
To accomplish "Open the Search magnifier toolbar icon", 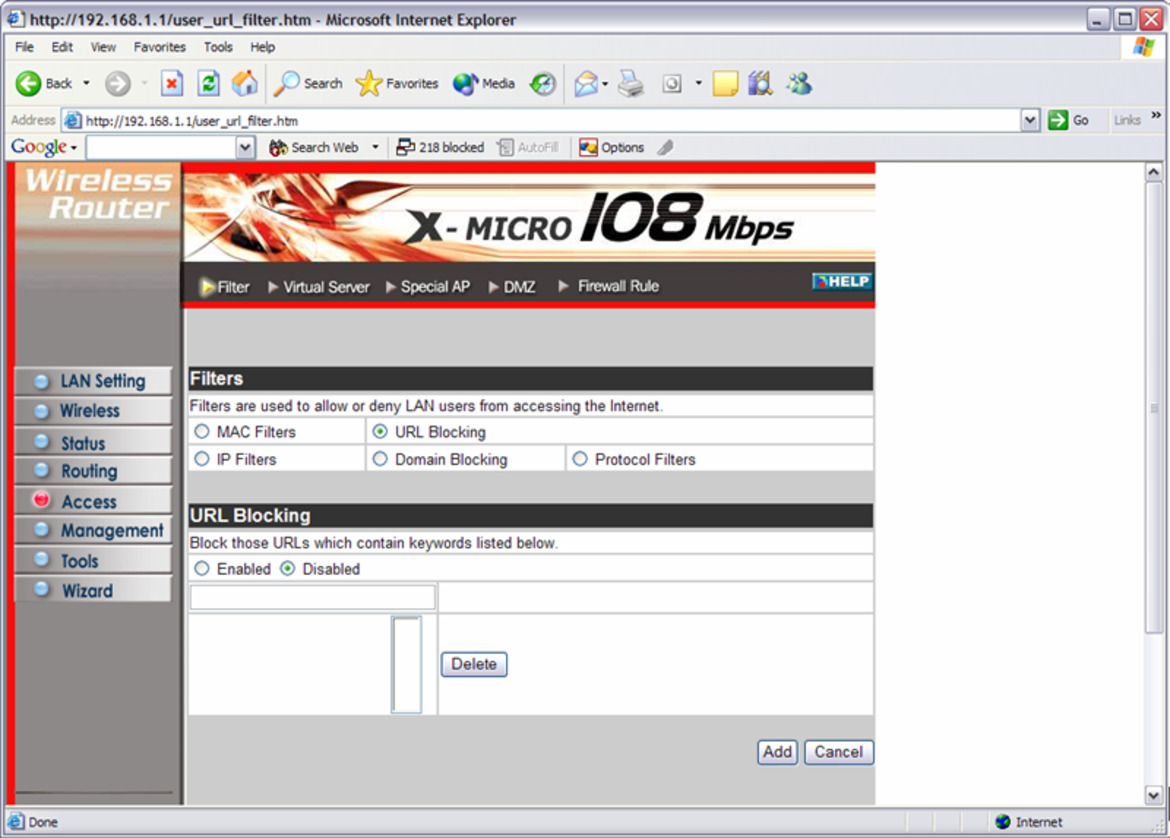I will point(286,84).
